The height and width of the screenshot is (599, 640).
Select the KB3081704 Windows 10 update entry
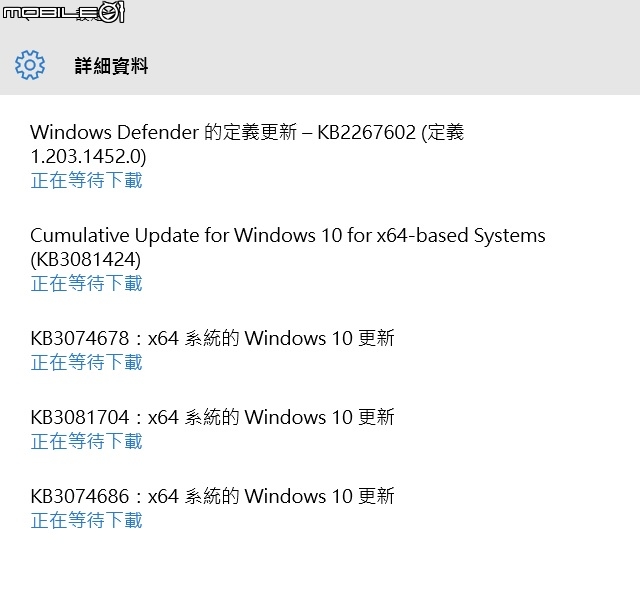[x=212, y=417]
